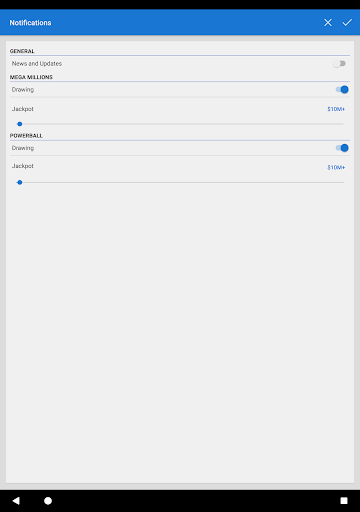Viewport: 360px width, 512px height.
Task: Confirm notification settings with the checkmark icon
Action: (347, 22)
